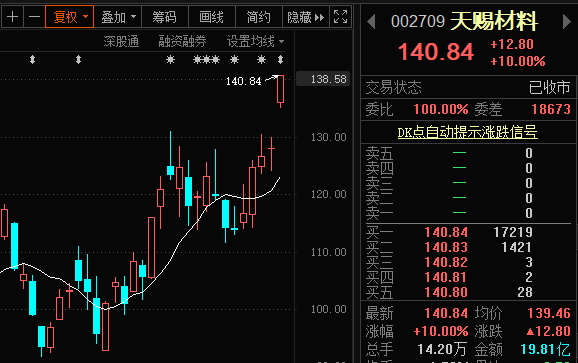This screenshot has height=363, width=578.
Task: Click the triple-star event marker
Action: [x=206, y=59]
